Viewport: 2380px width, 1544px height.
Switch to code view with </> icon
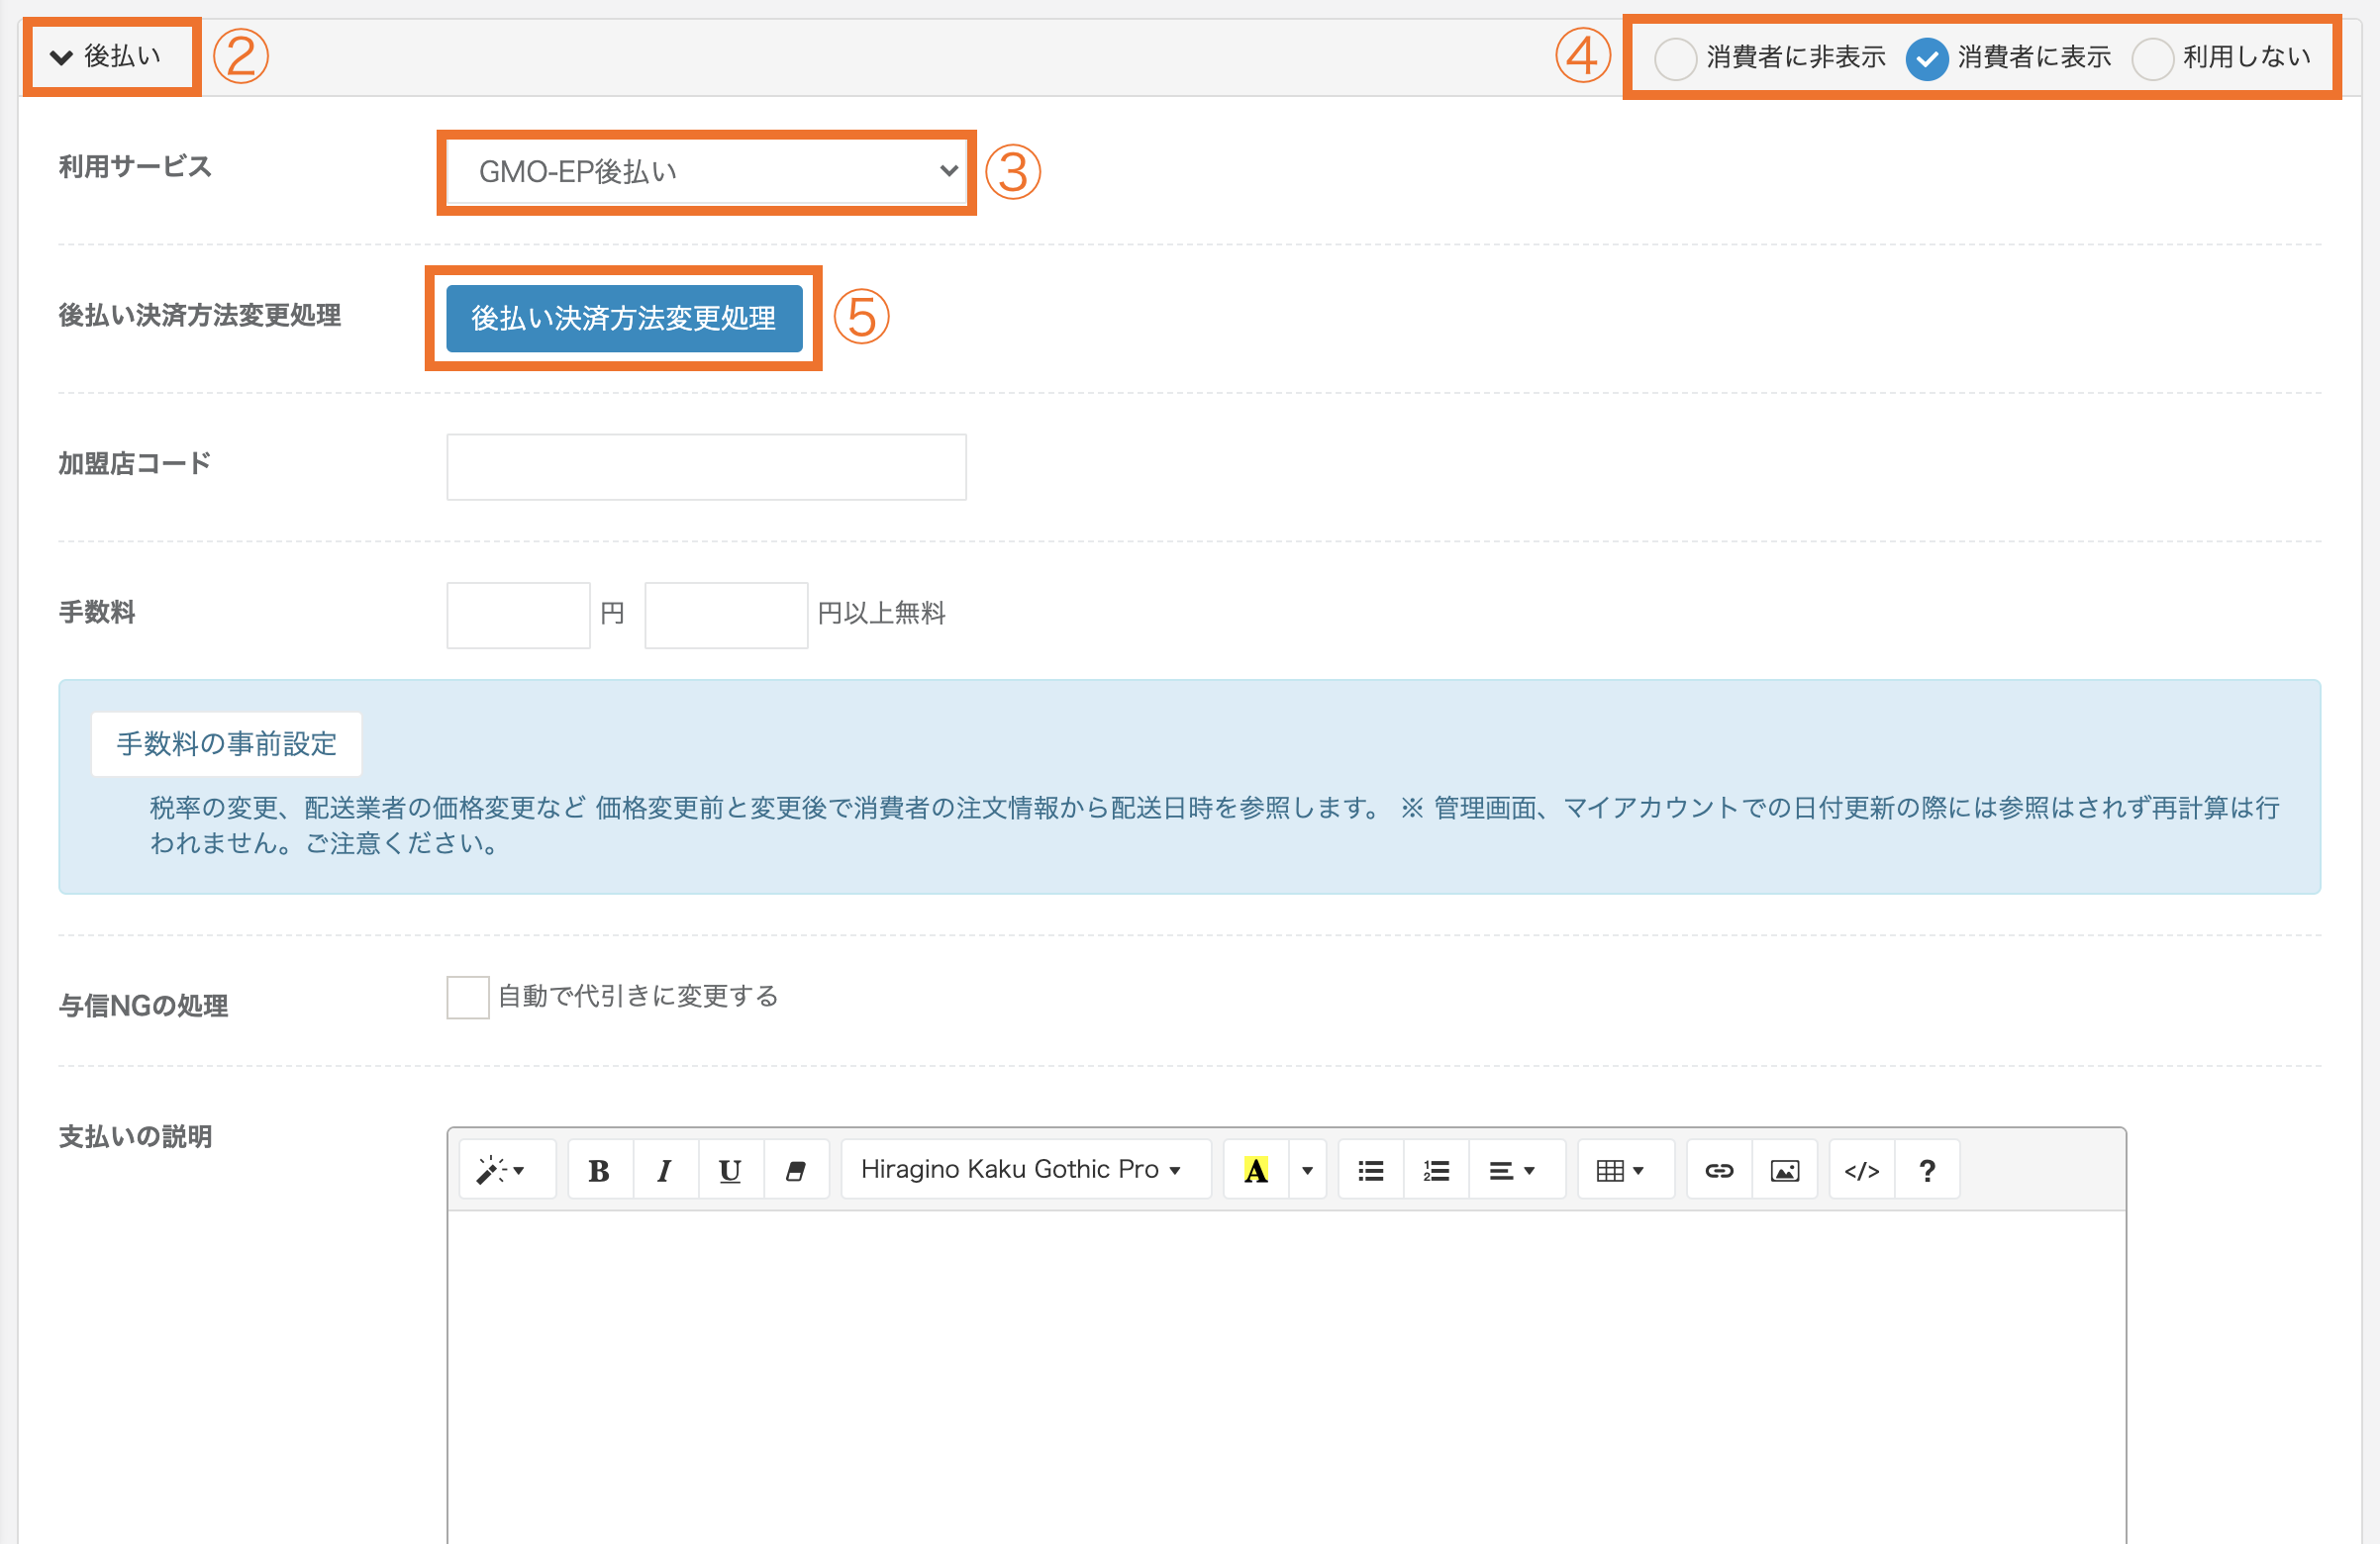[1861, 1170]
